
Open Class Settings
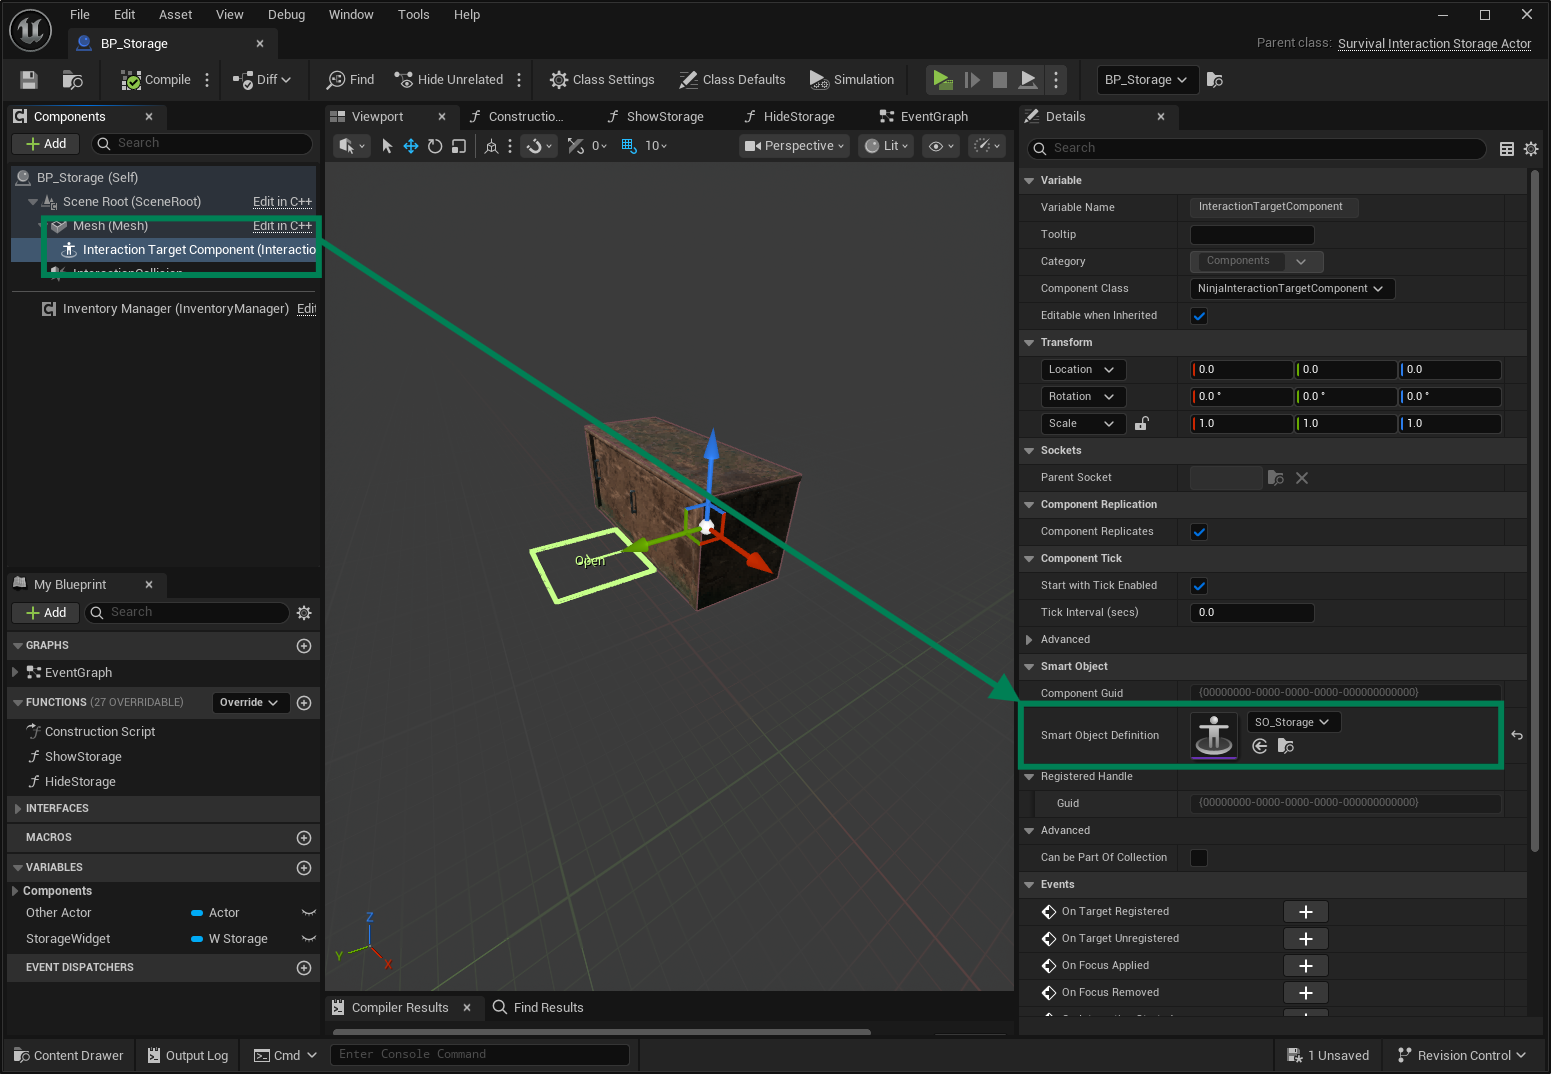click(601, 79)
